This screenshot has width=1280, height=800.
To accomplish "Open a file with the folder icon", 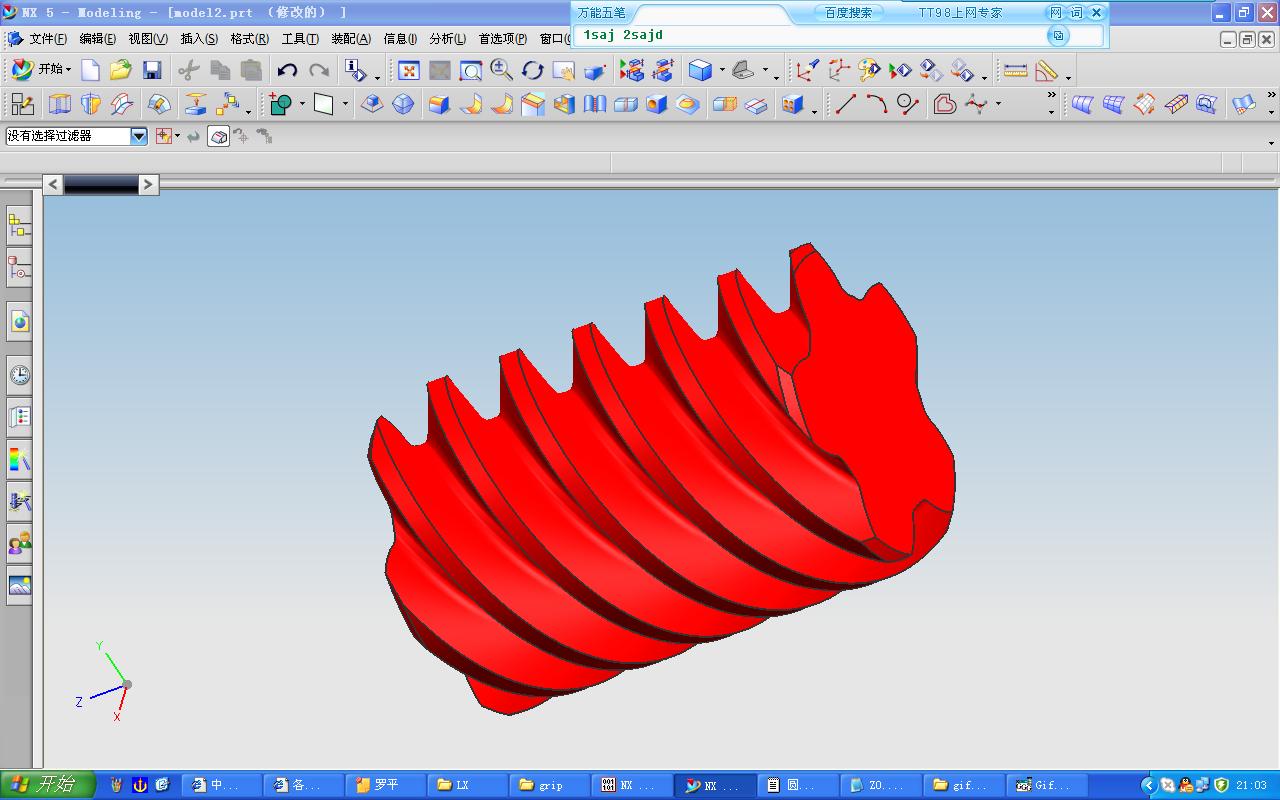I will (x=121, y=70).
